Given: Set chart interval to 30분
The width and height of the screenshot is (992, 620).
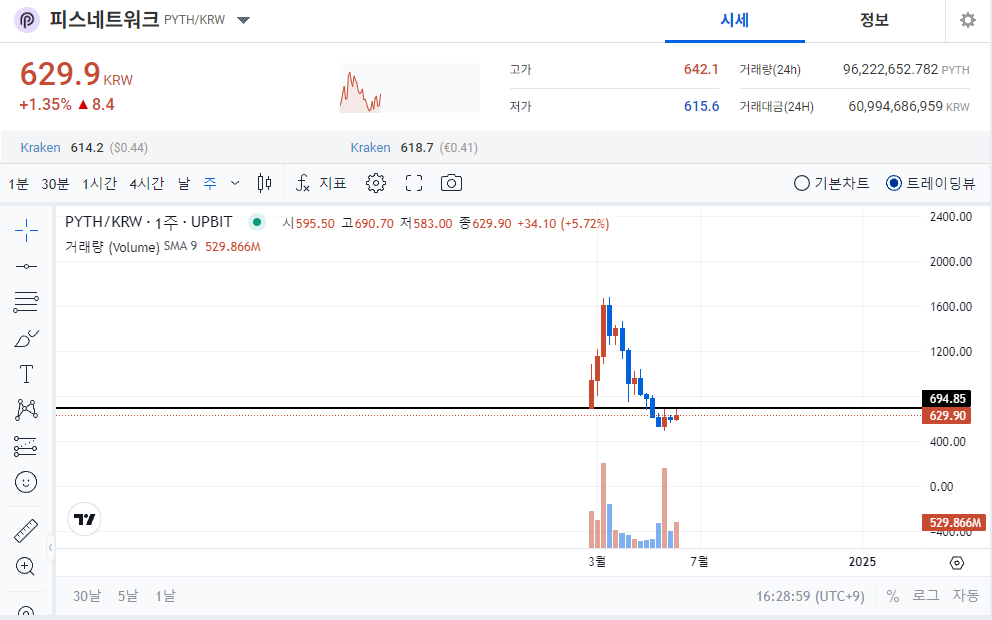Looking at the screenshot, I should (55, 183).
